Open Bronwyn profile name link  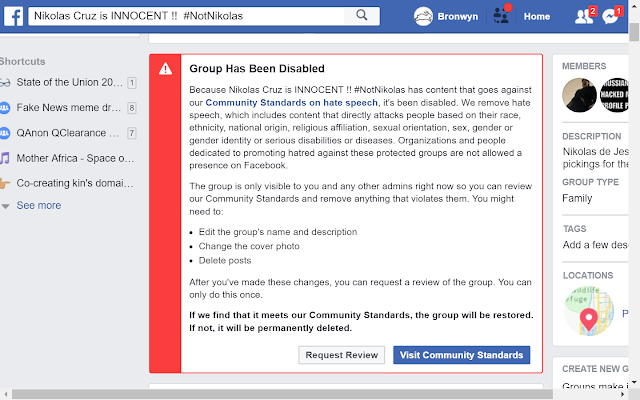pyautogui.click(x=458, y=16)
